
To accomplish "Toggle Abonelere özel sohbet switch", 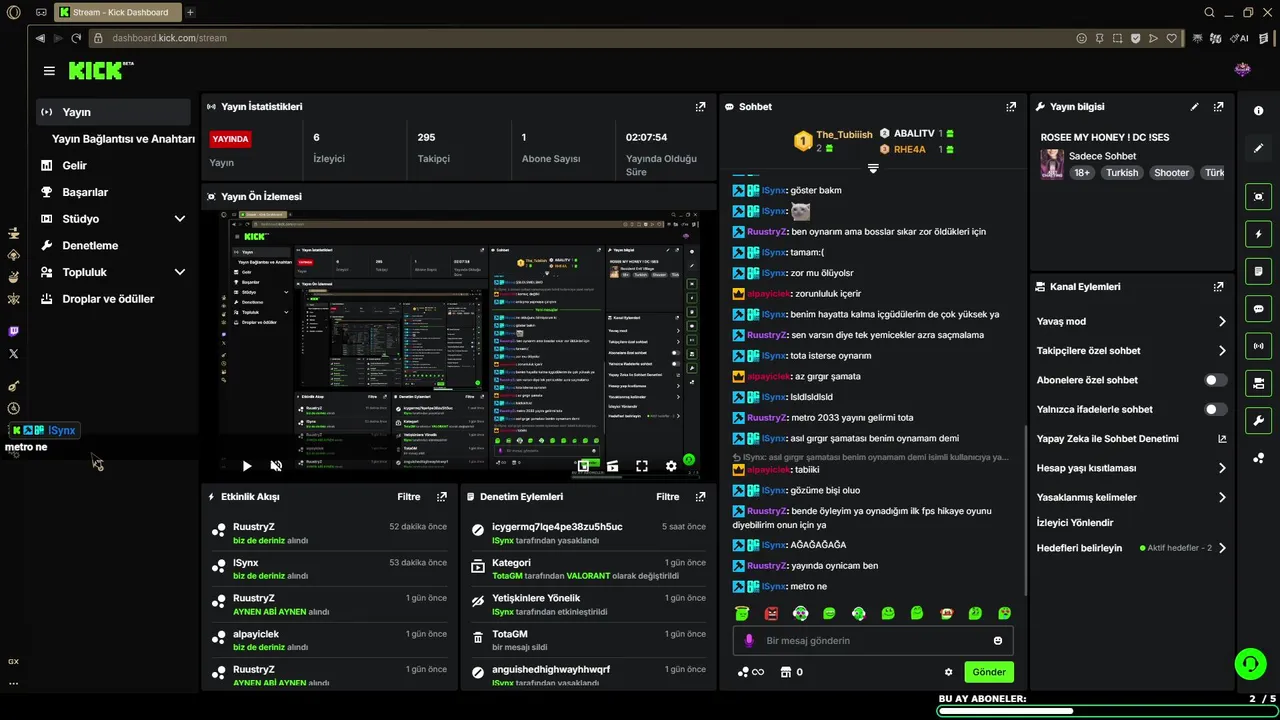I will click(1215, 380).
